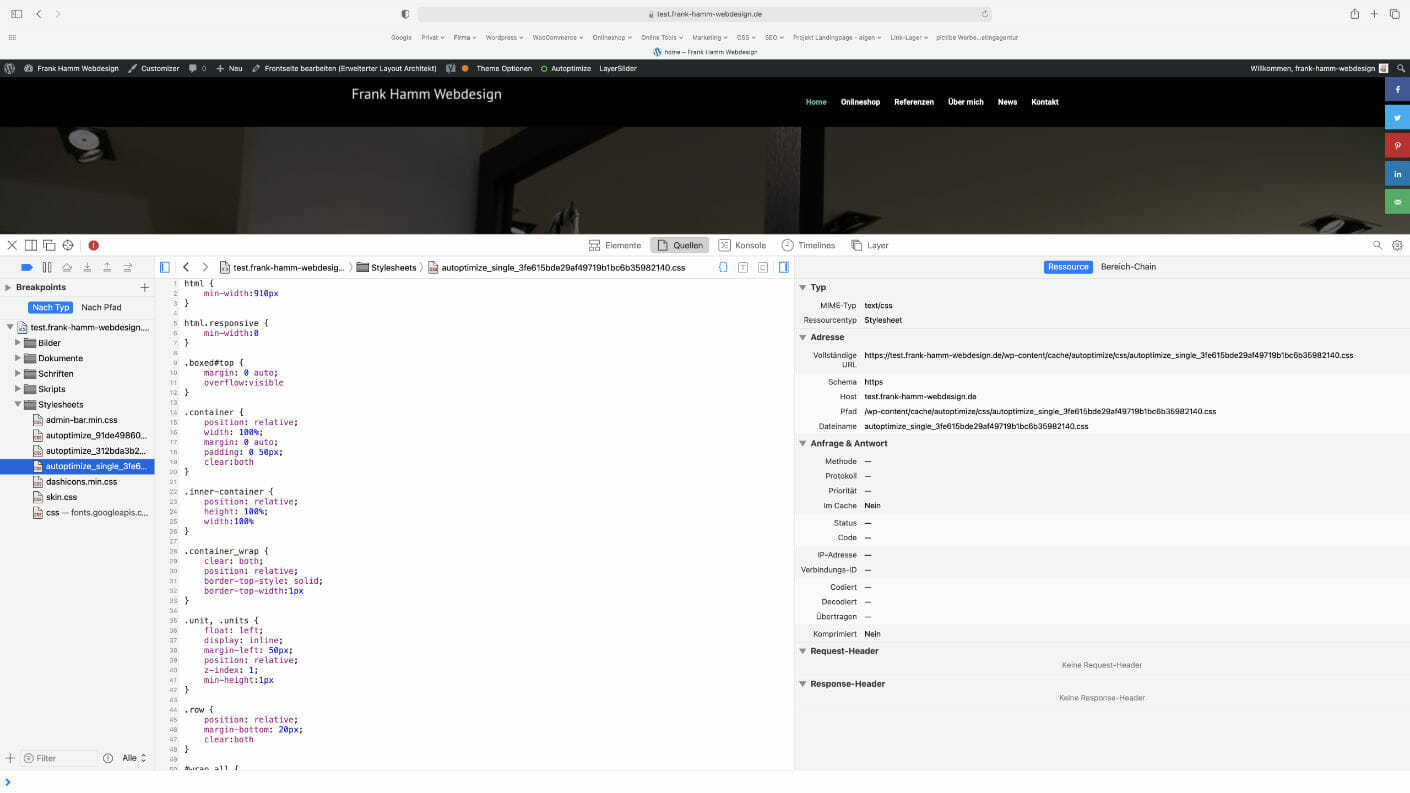Select the Ressource toggle in details pane
Viewport: 1410px width, 793px height.
click(1068, 266)
